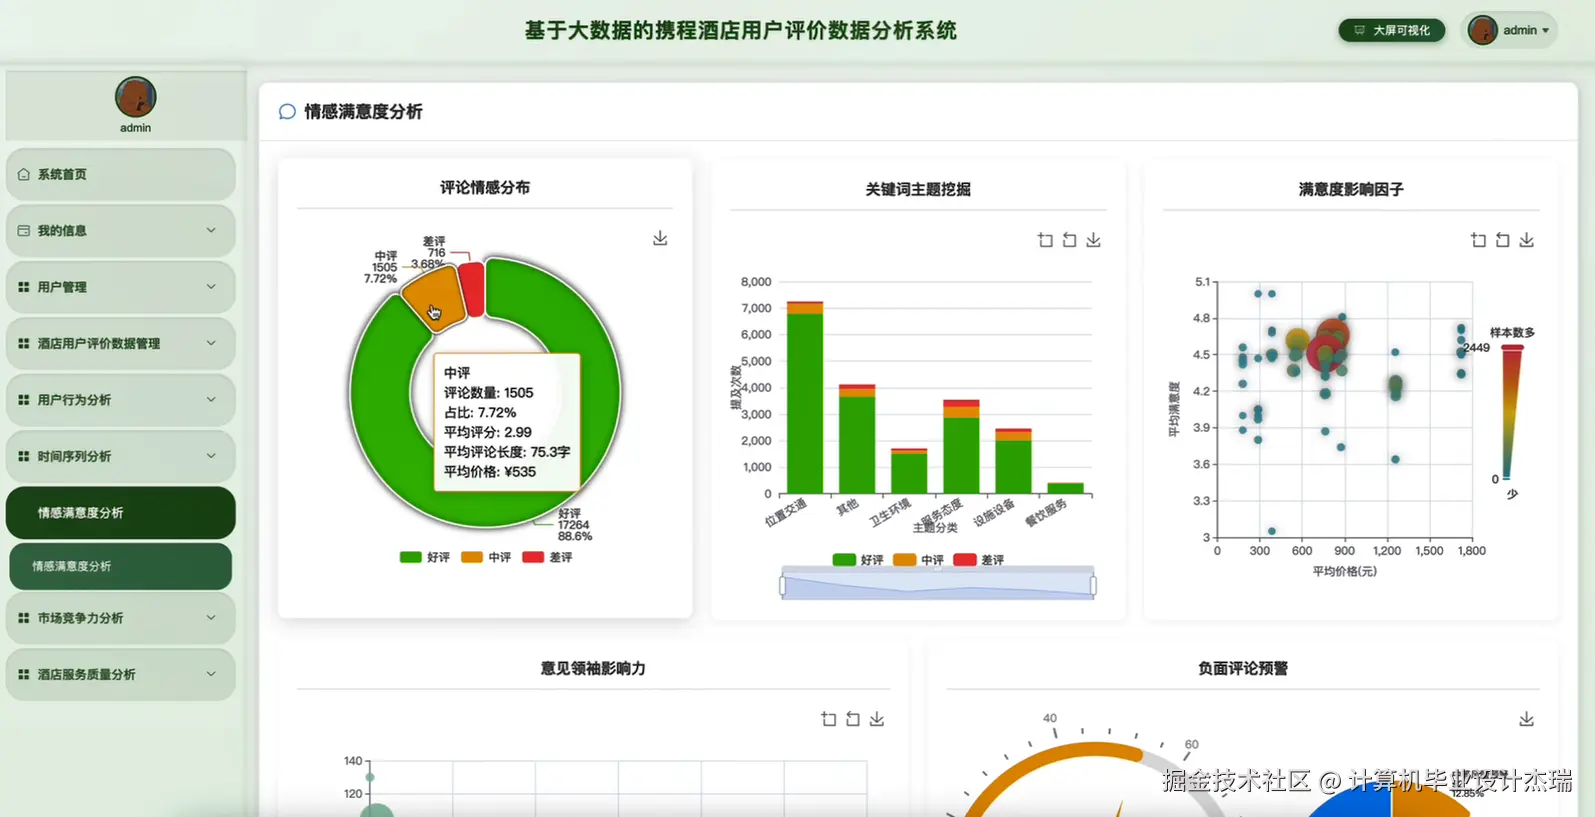Expand the 用户管理 menu chevron
The width and height of the screenshot is (1595, 817).
coord(211,287)
